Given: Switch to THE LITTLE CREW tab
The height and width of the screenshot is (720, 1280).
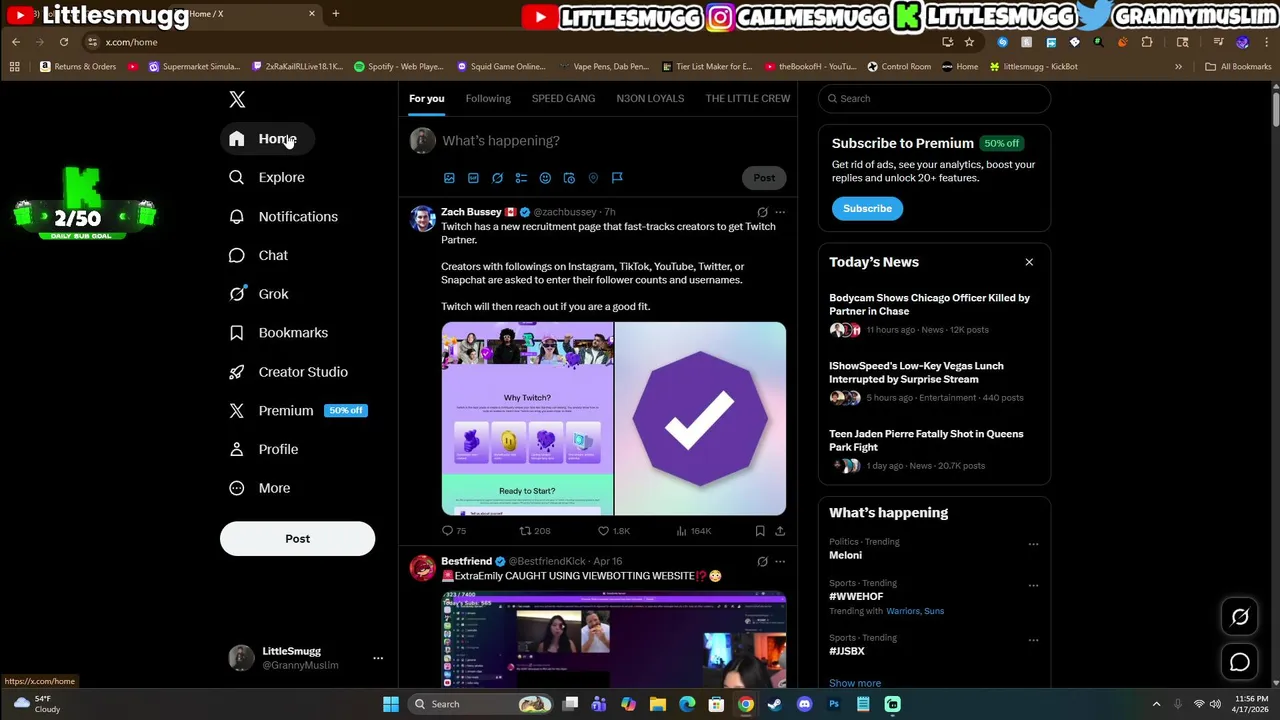Looking at the screenshot, I should pos(748,98).
